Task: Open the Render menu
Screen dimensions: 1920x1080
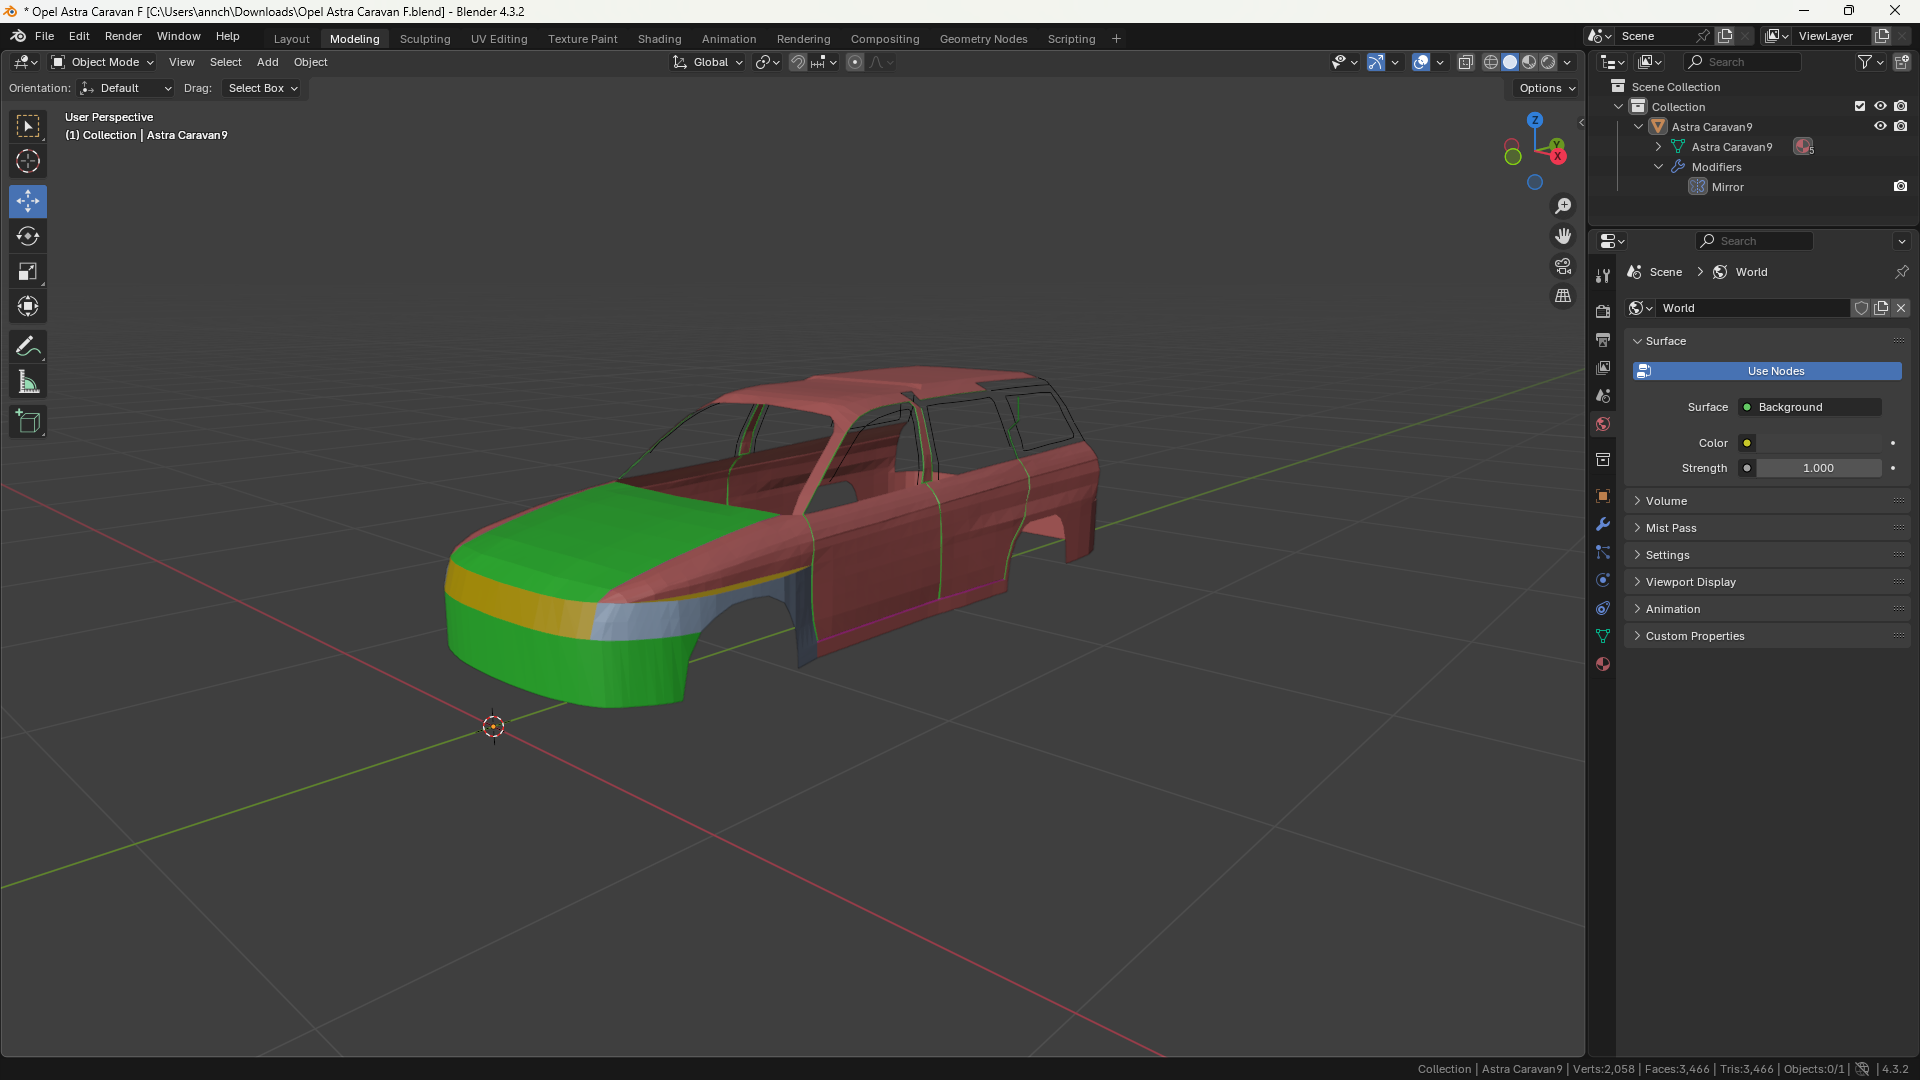Action: [123, 36]
